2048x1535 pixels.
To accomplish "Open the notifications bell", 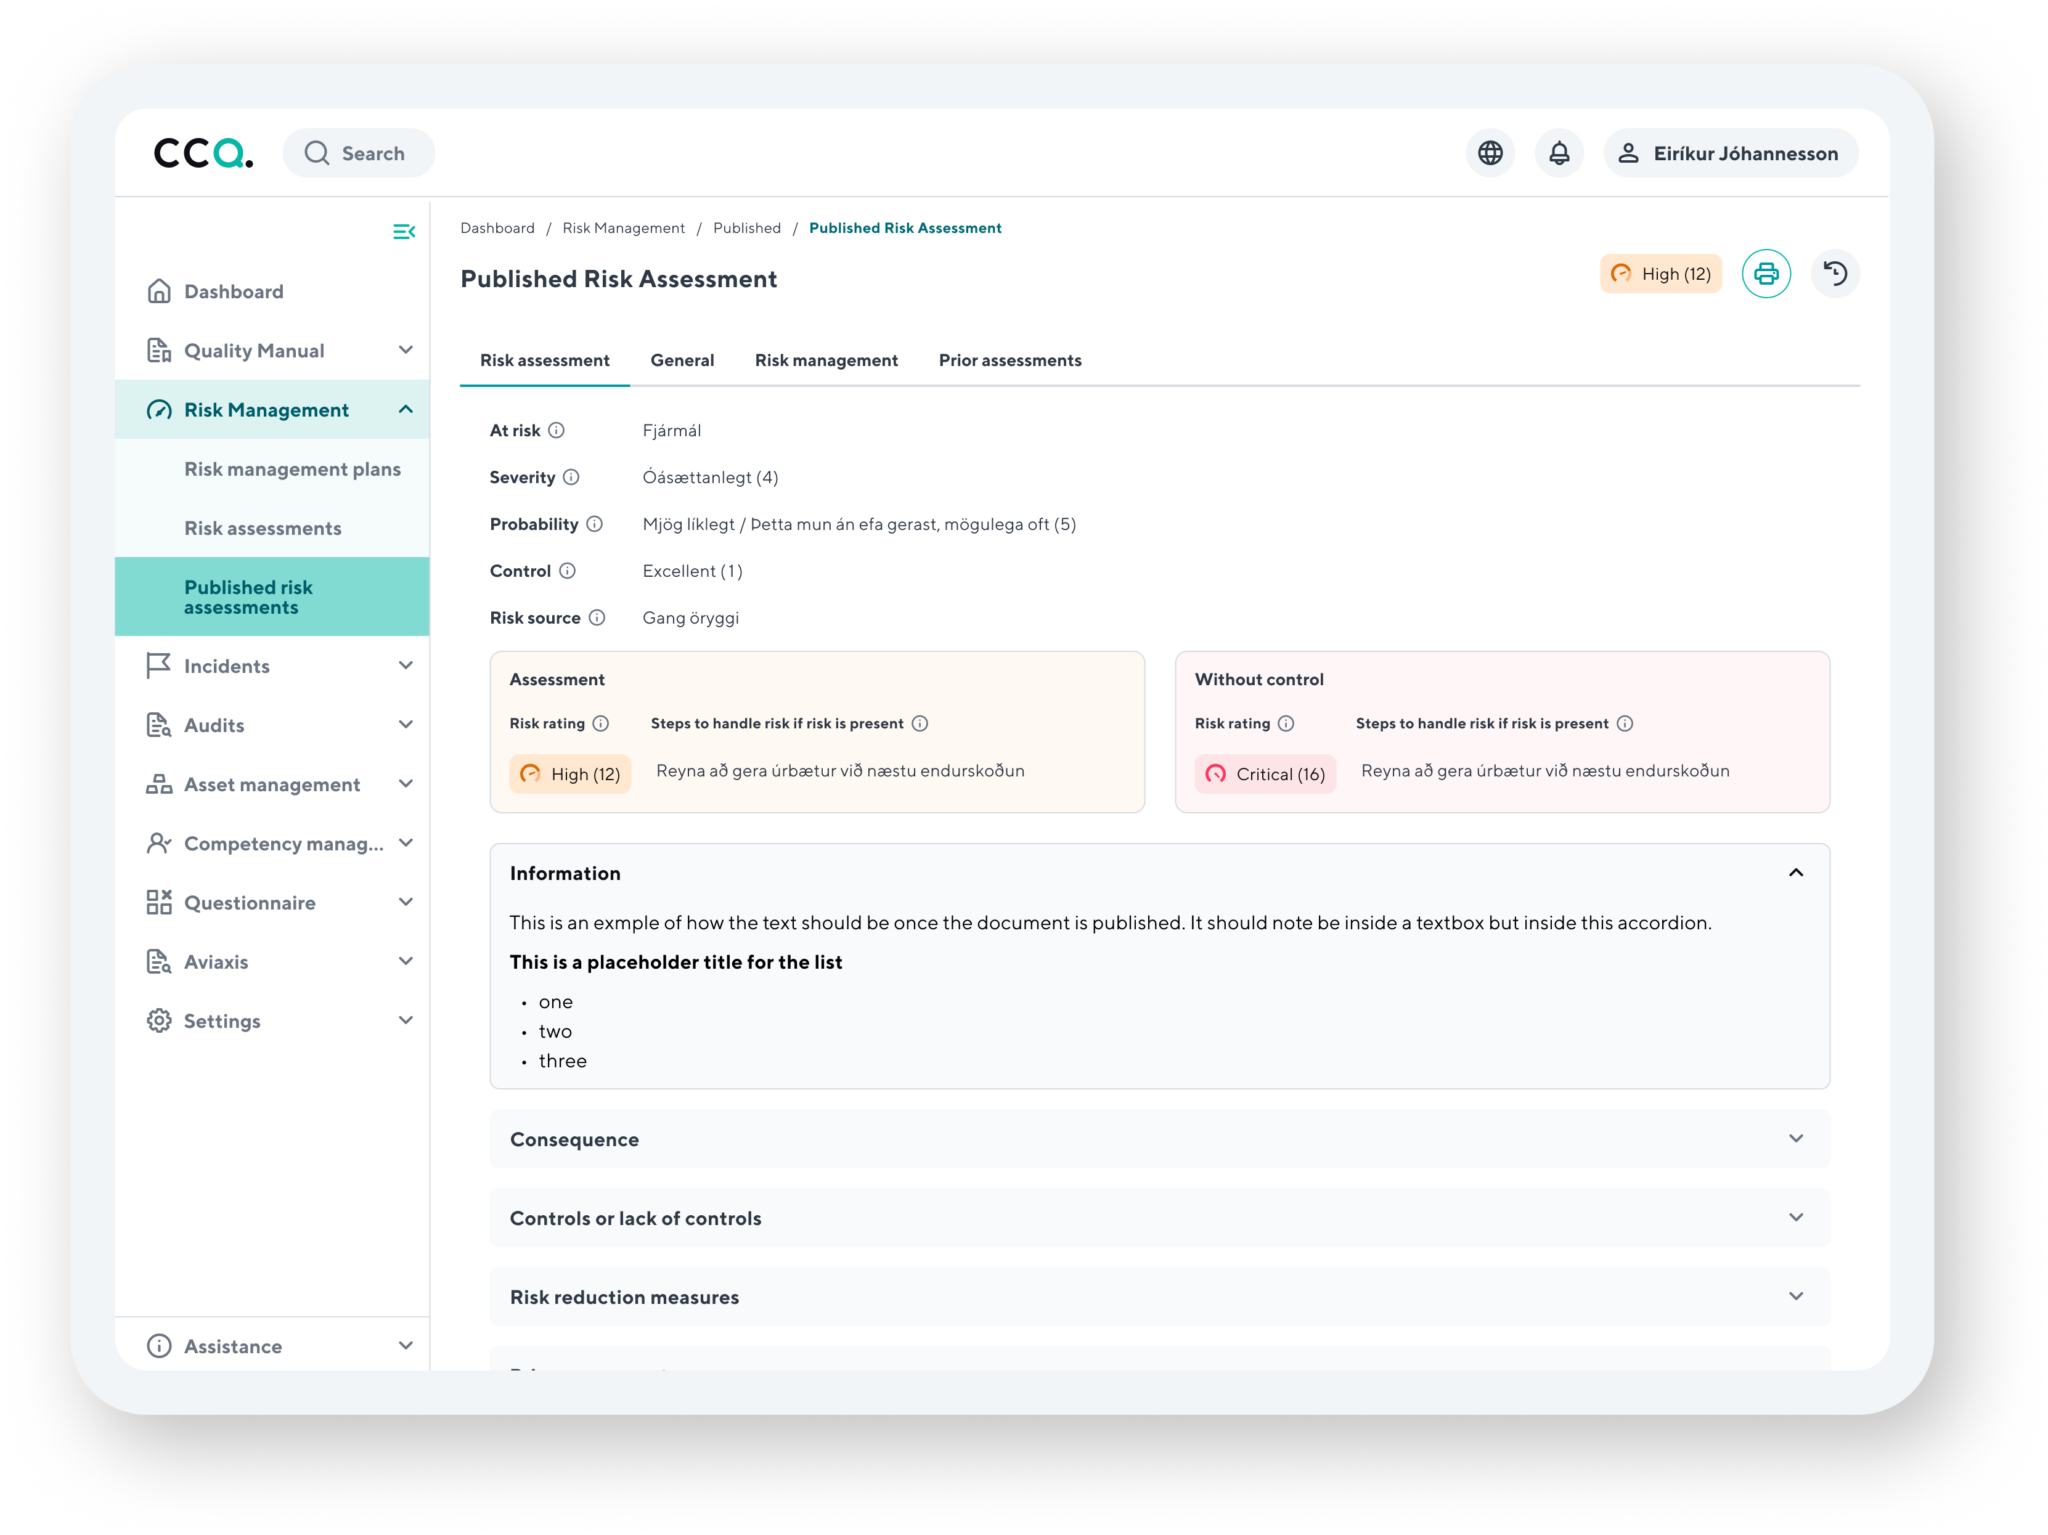I will pos(1558,153).
